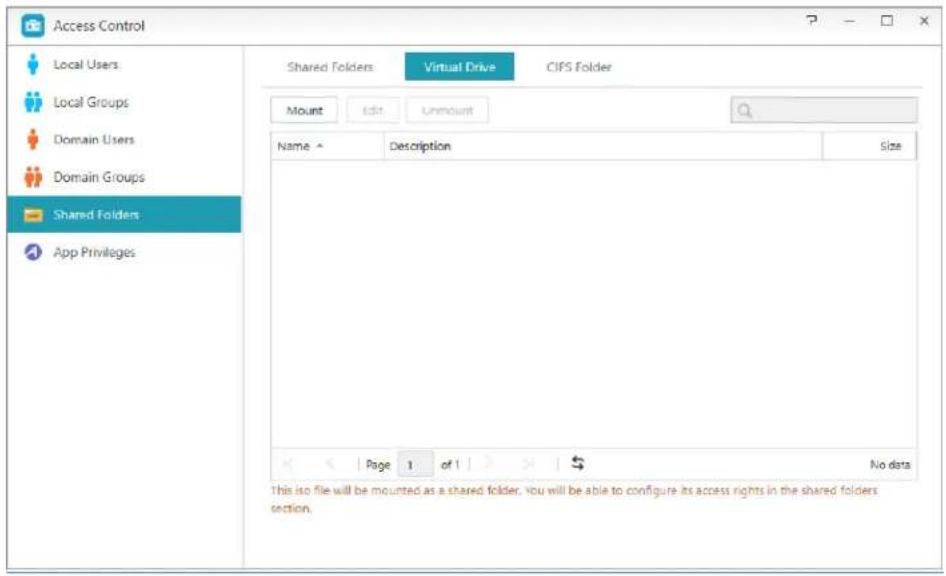The width and height of the screenshot is (946, 576).
Task: Click the search magnifier icon
Action: click(x=745, y=110)
